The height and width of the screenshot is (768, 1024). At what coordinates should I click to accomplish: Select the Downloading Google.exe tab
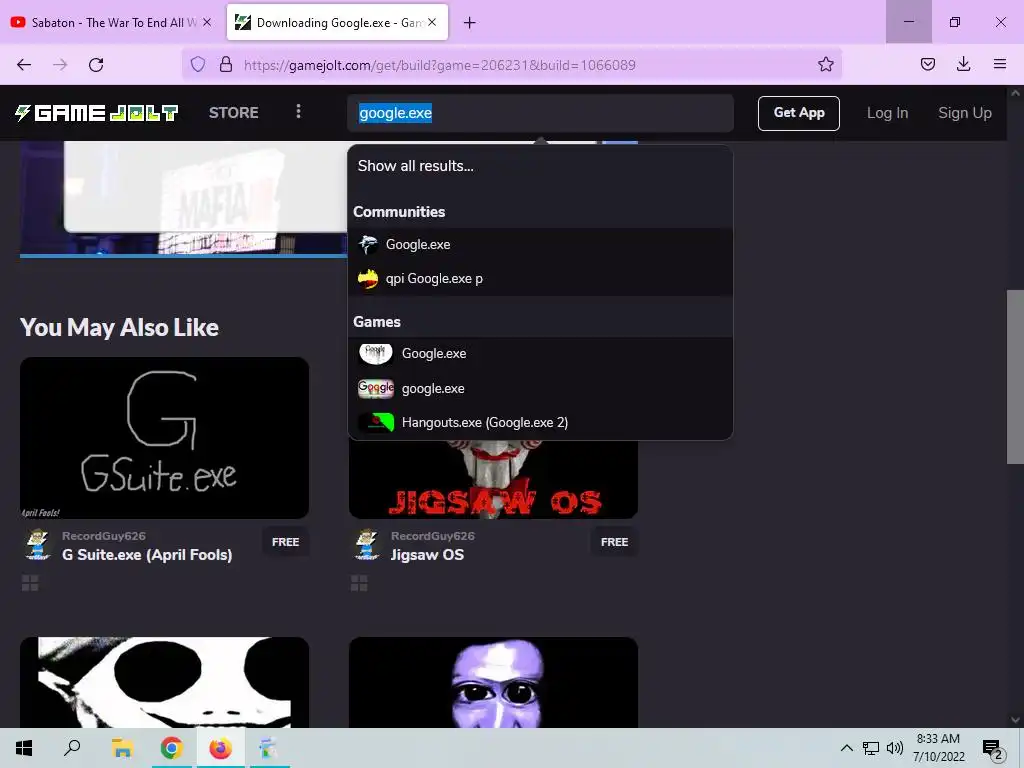click(338, 22)
